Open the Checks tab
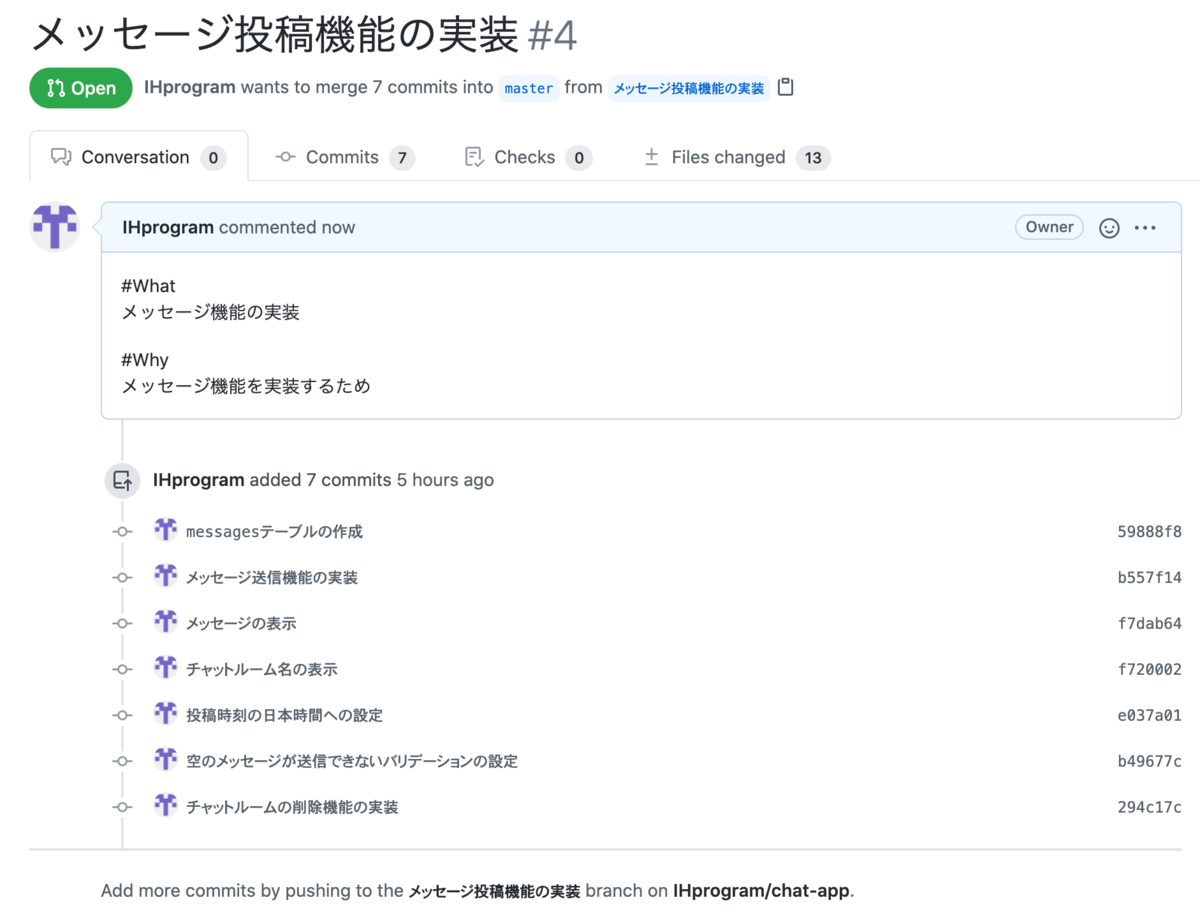Image resolution: width=1200 pixels, height=921 pixels. point(528,157)
